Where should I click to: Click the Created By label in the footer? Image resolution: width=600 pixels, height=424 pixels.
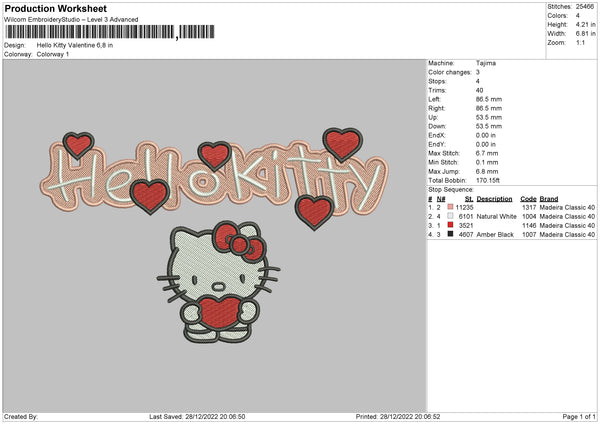pyautogui.click(x=21, y=416)
